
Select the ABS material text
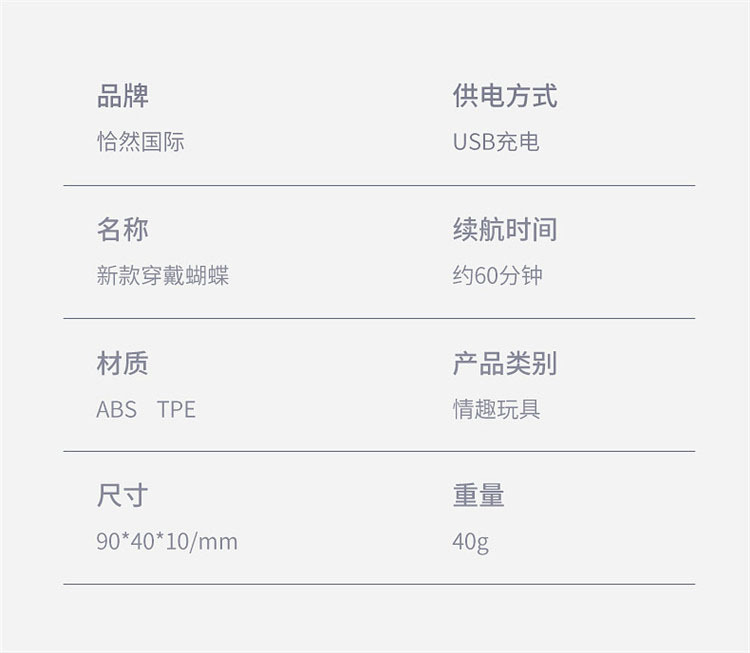[x=116, y=409]
